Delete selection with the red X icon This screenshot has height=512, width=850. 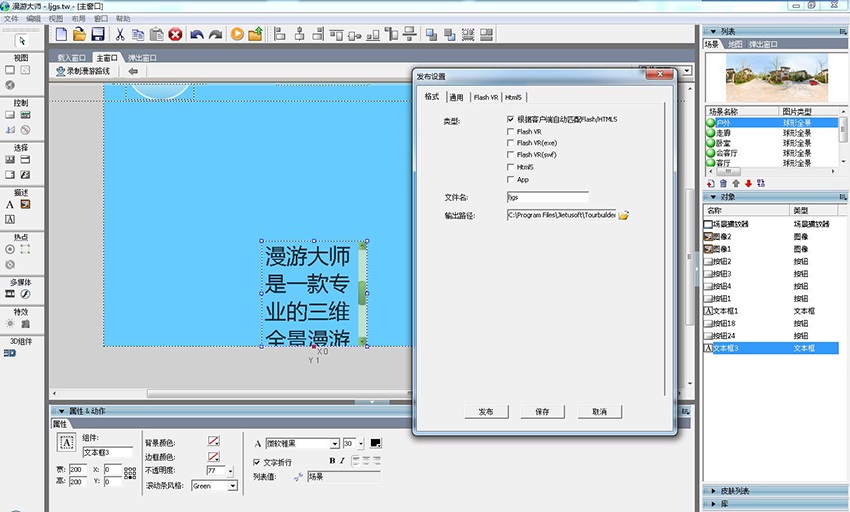pyautogui.click(x=175, y=34)
